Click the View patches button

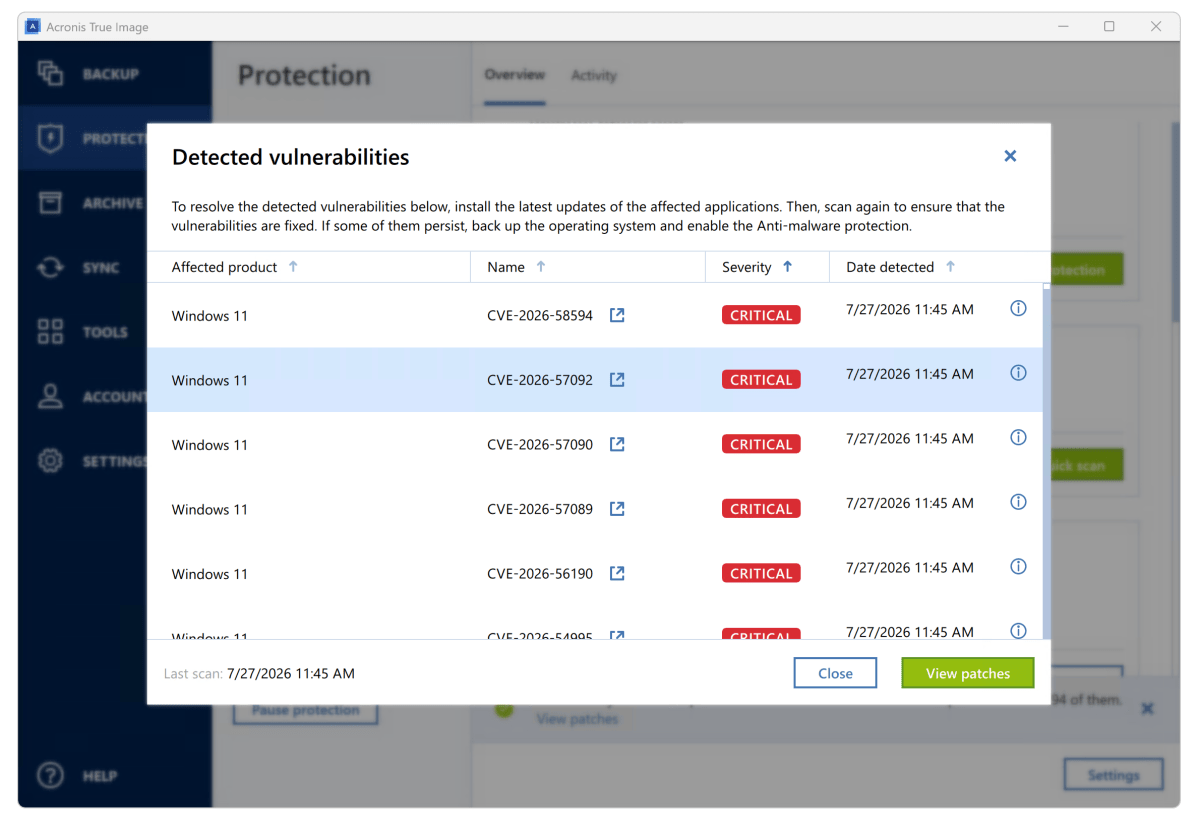pyautogui.click(x=967, y=673)
